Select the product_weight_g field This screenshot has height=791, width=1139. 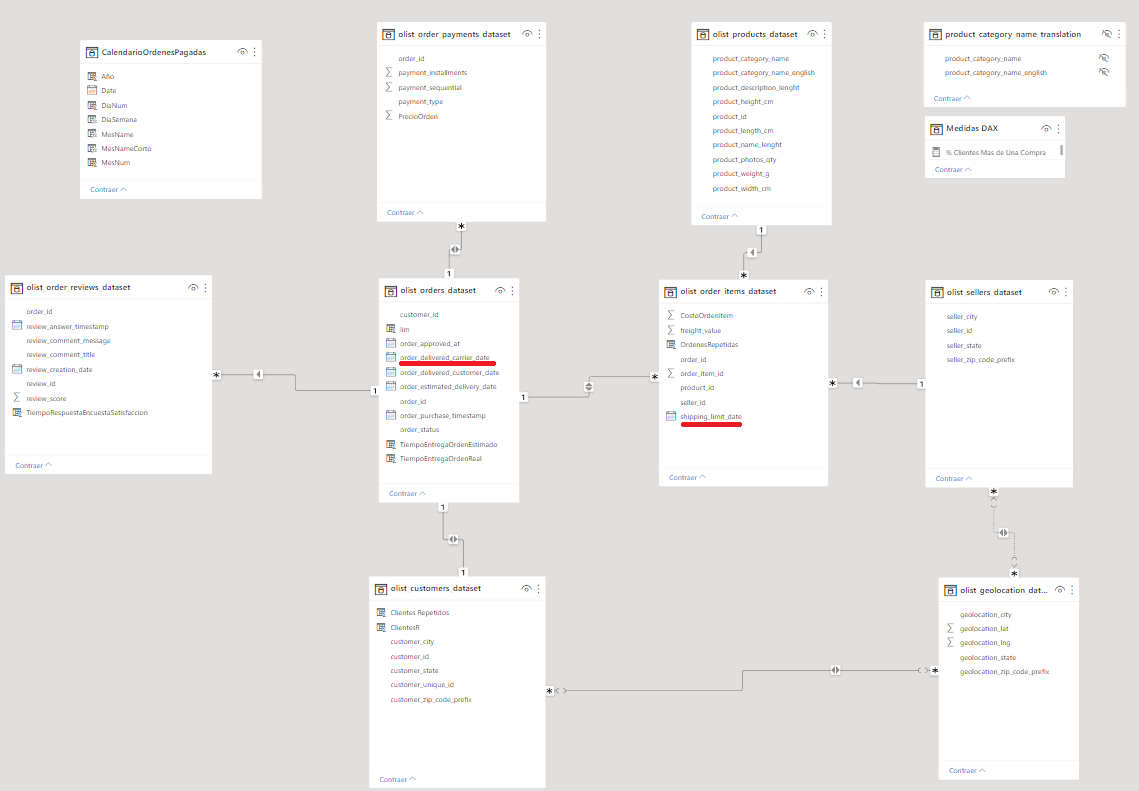click(x=741, y=174)
